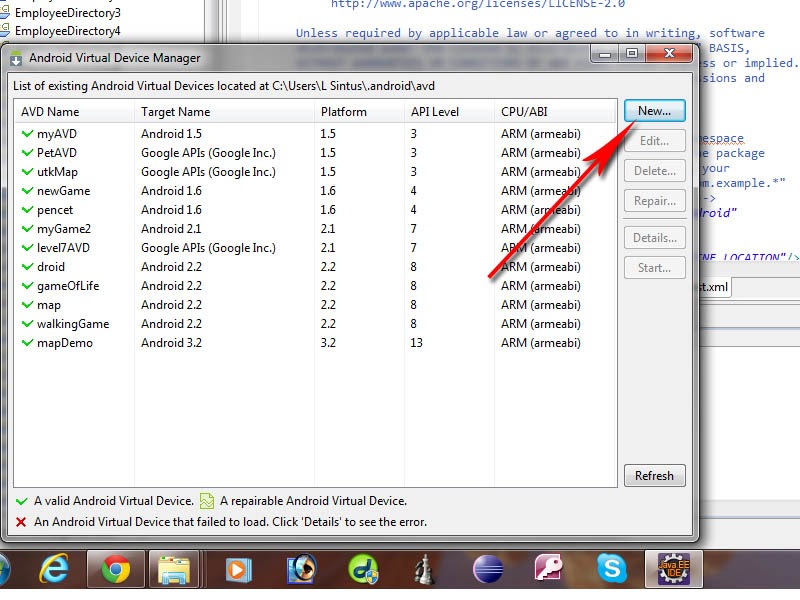The height and width of the screenshot is (600, 800).
Task: Select the pencet device
Action: (x=315, y=210)
